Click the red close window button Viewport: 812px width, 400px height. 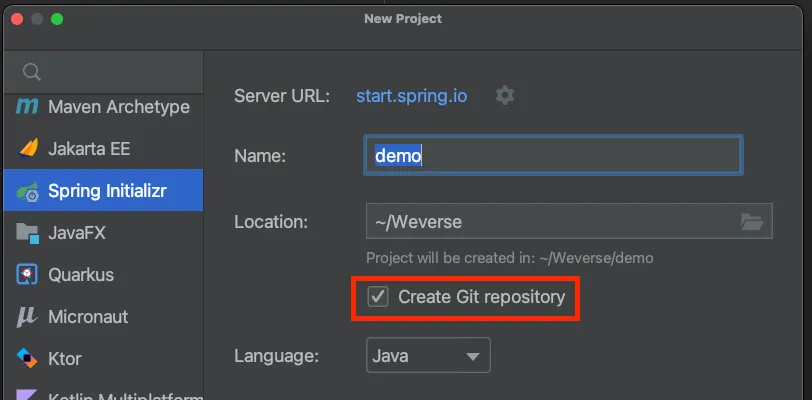pyautogui.click(x=17, y=19)
